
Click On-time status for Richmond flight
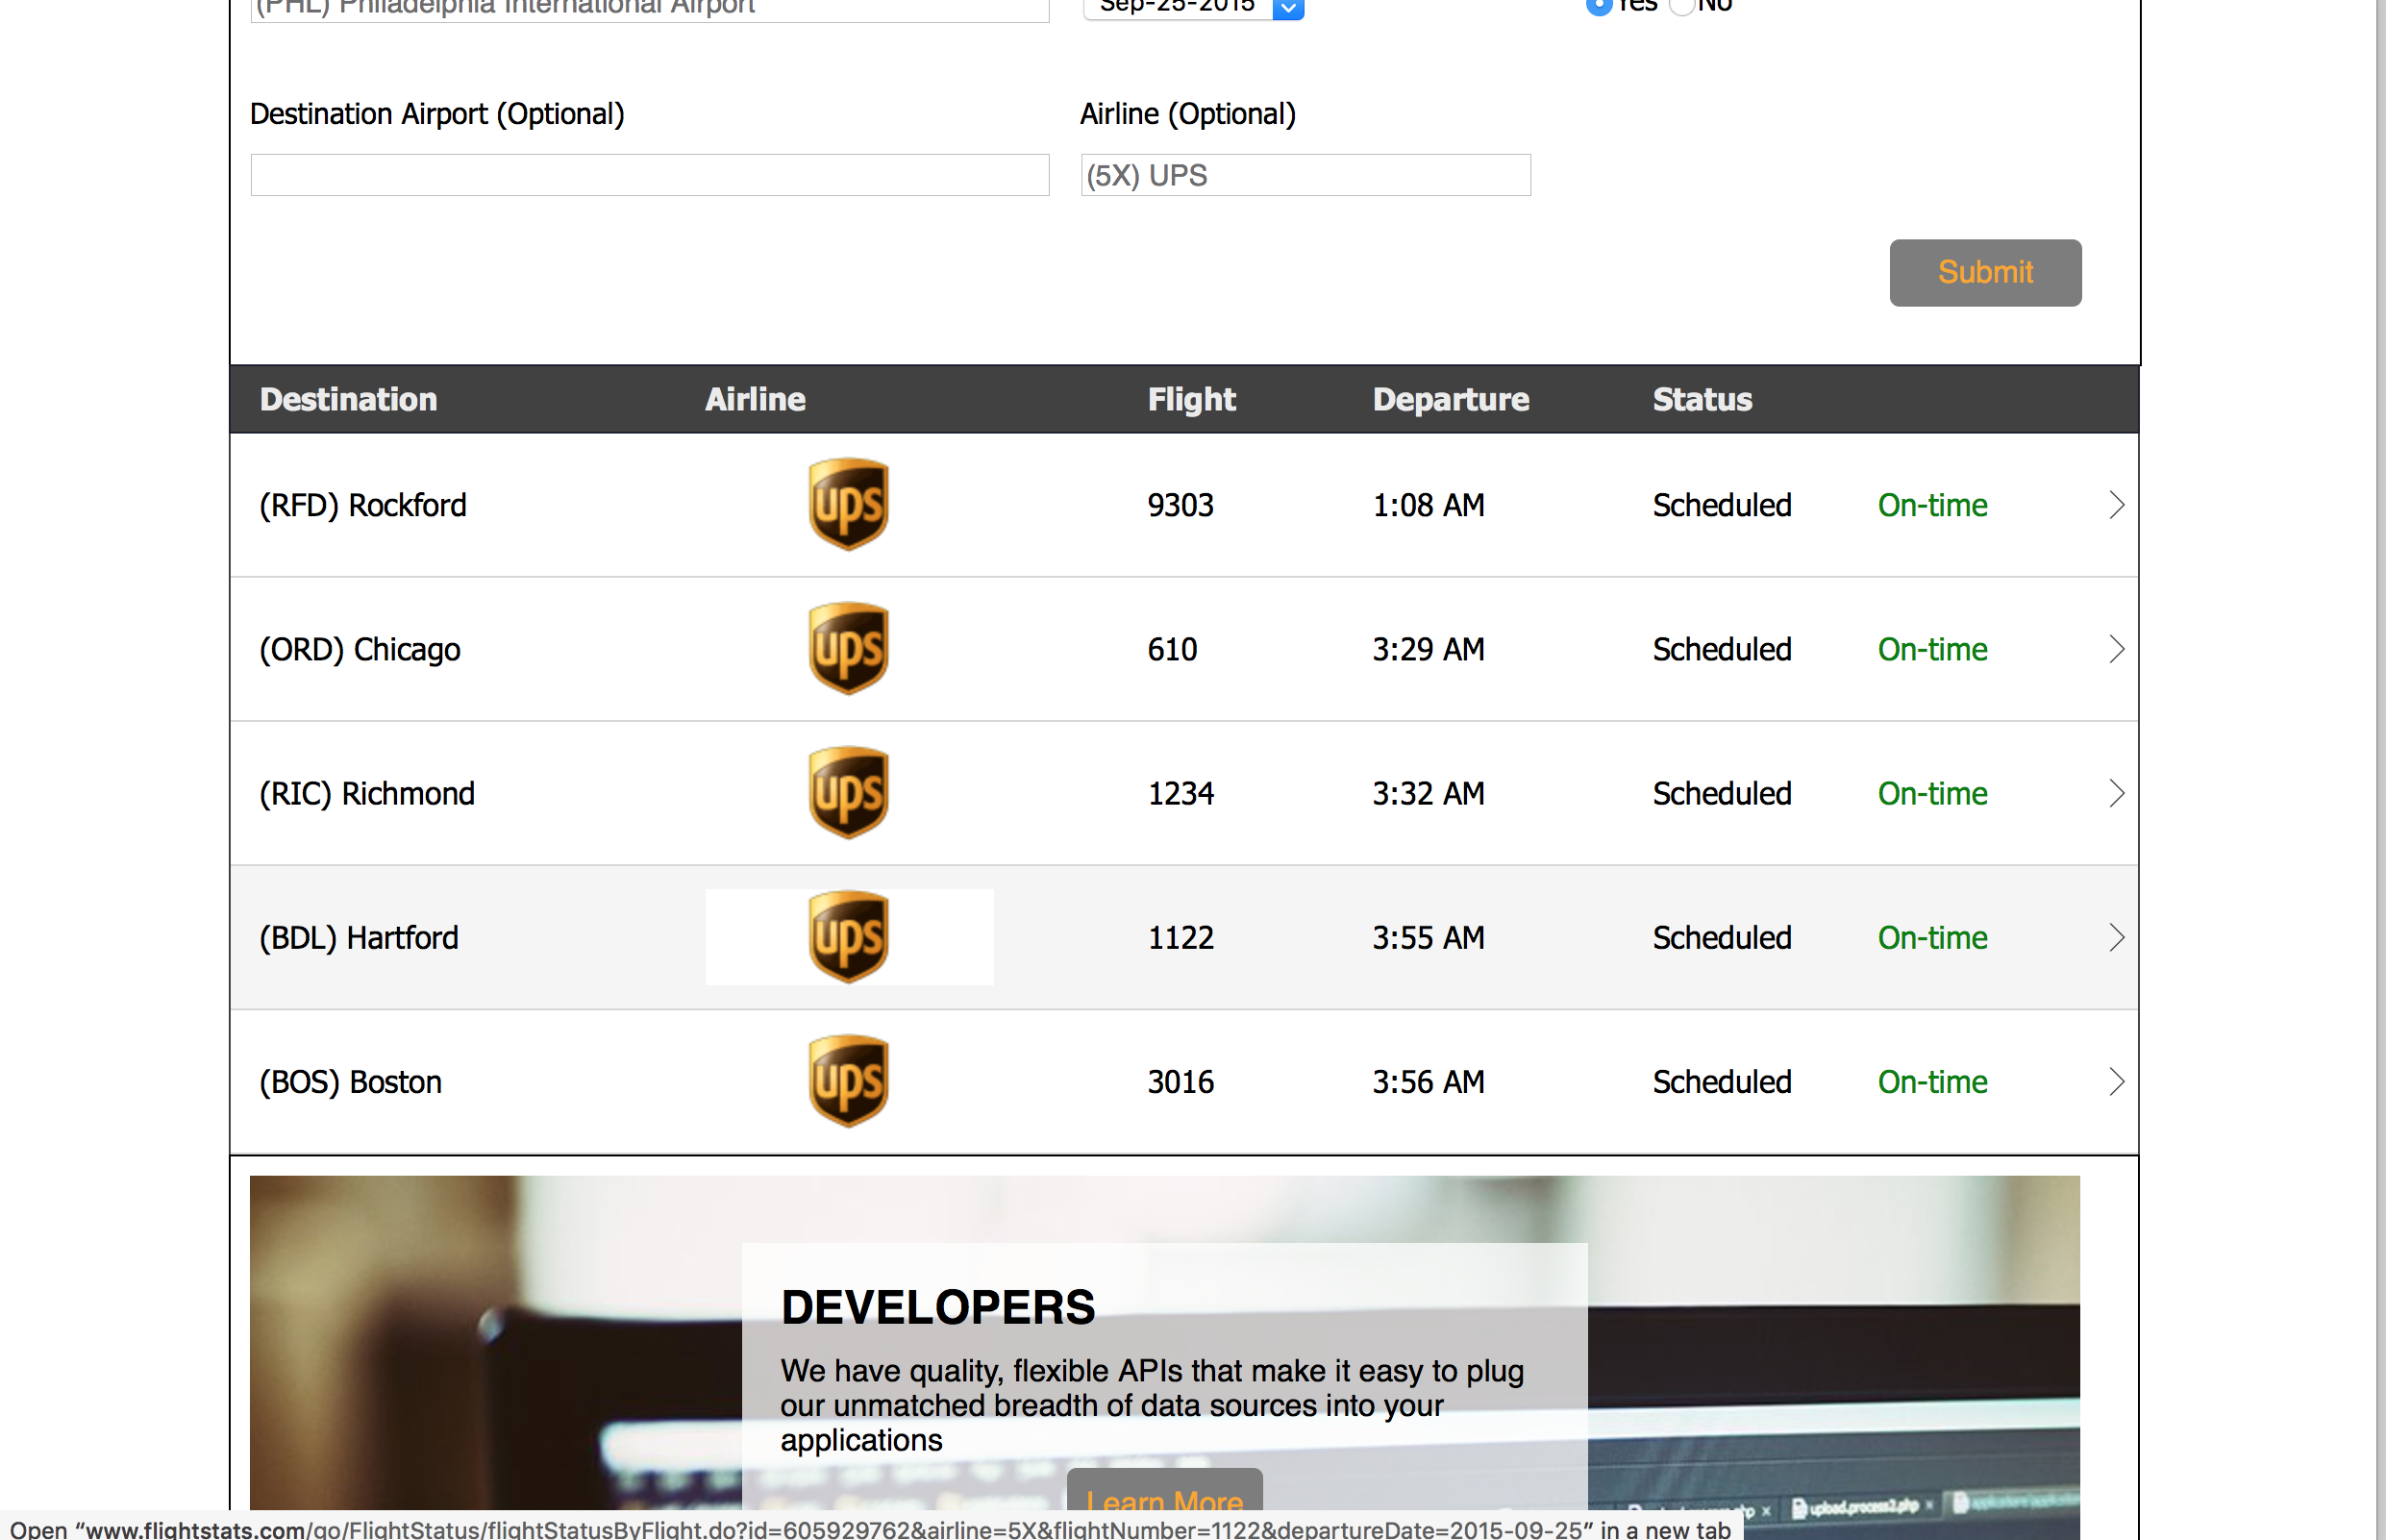pos(1932,793)
